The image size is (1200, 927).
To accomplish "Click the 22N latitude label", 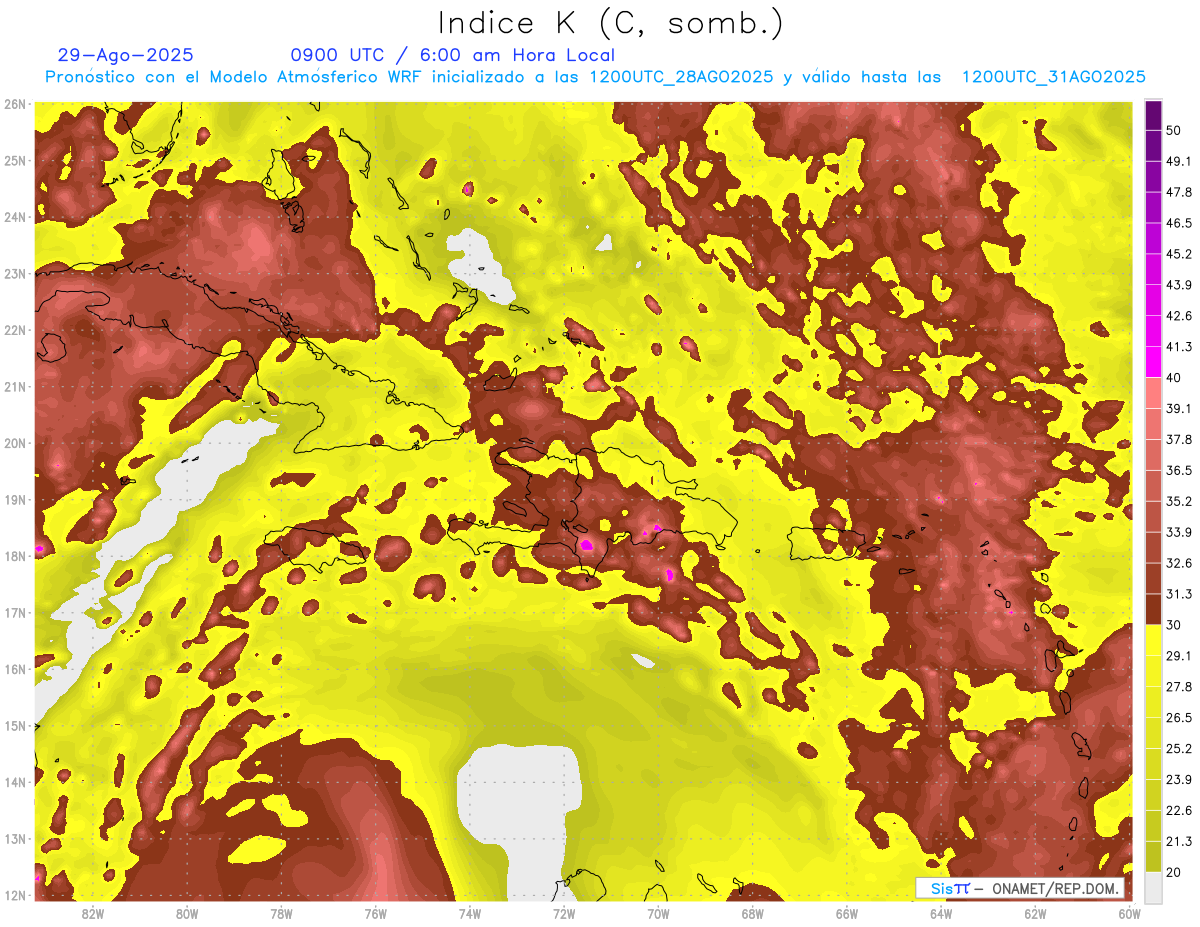I will pos(15,330).
